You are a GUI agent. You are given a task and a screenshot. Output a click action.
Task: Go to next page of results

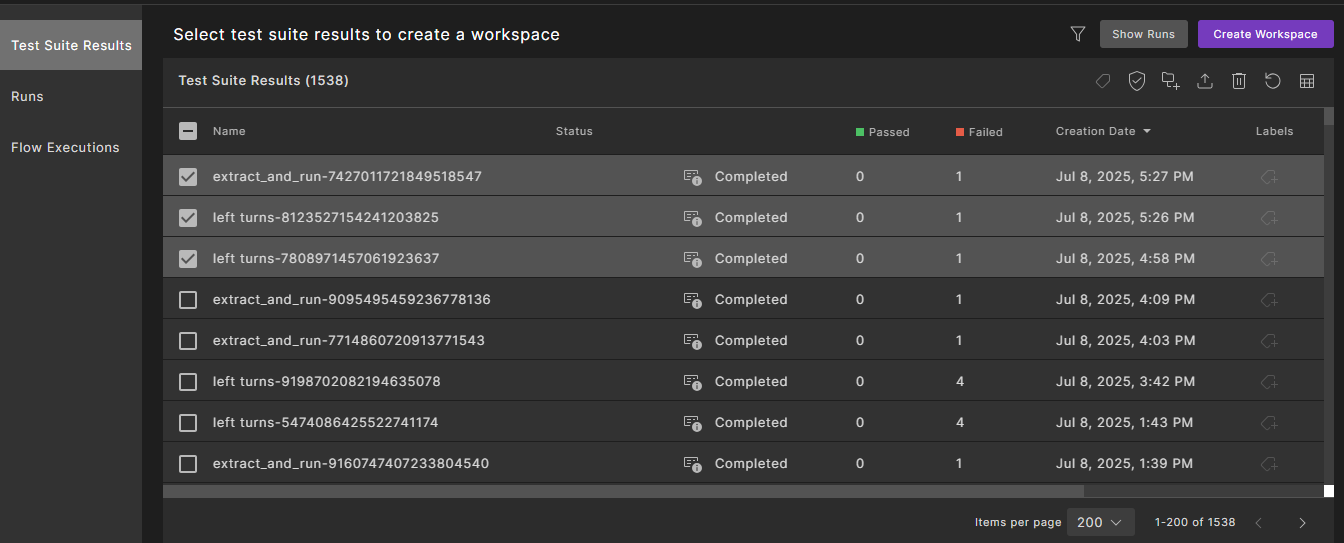[x=1302, y=522]
